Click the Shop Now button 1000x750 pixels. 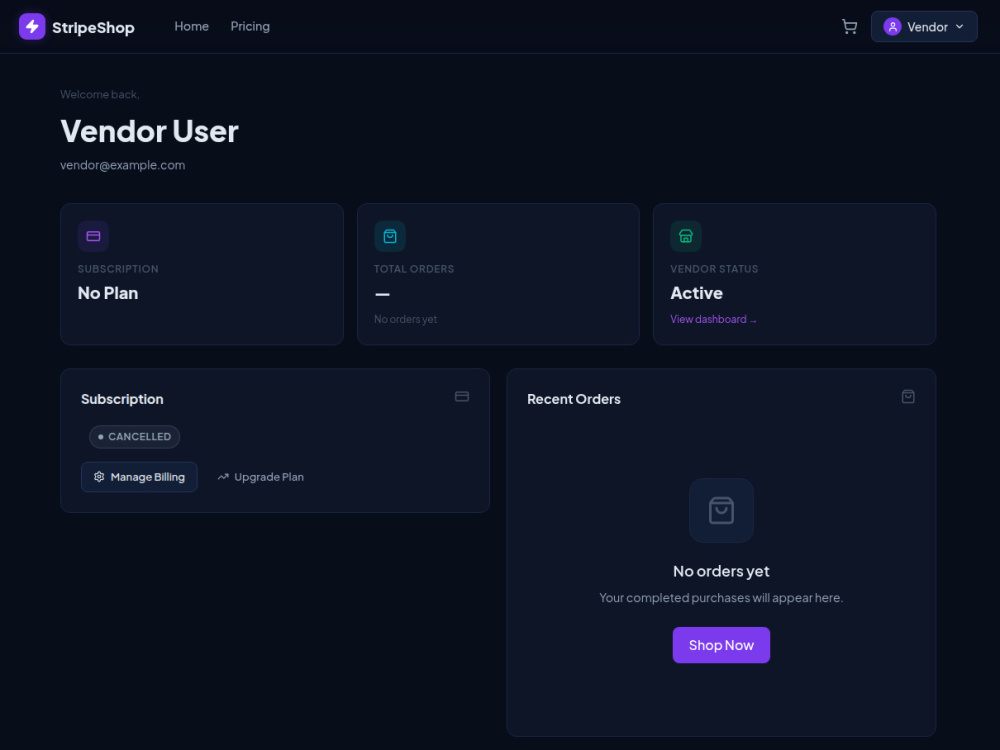pyautogui.click(x=721, y=645)
